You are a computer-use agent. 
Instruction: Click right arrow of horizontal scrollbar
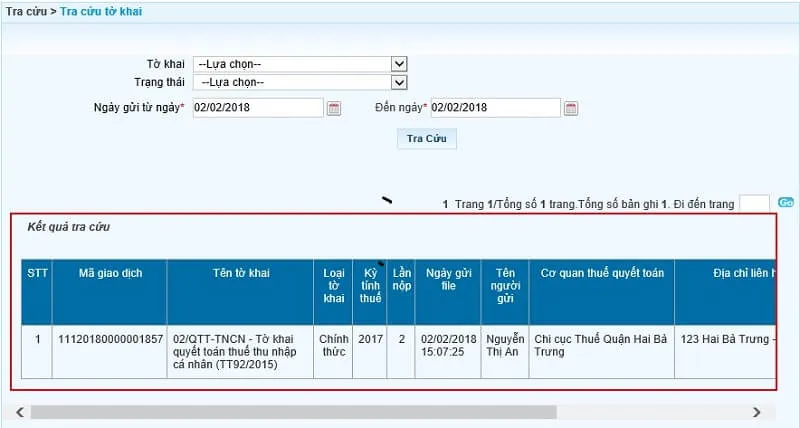point(757,412)
